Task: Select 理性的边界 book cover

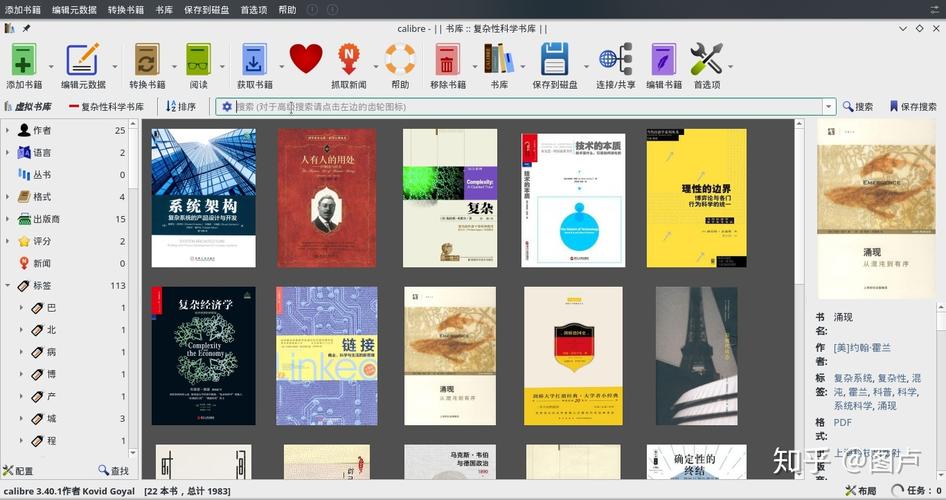Action: [696, 198]
